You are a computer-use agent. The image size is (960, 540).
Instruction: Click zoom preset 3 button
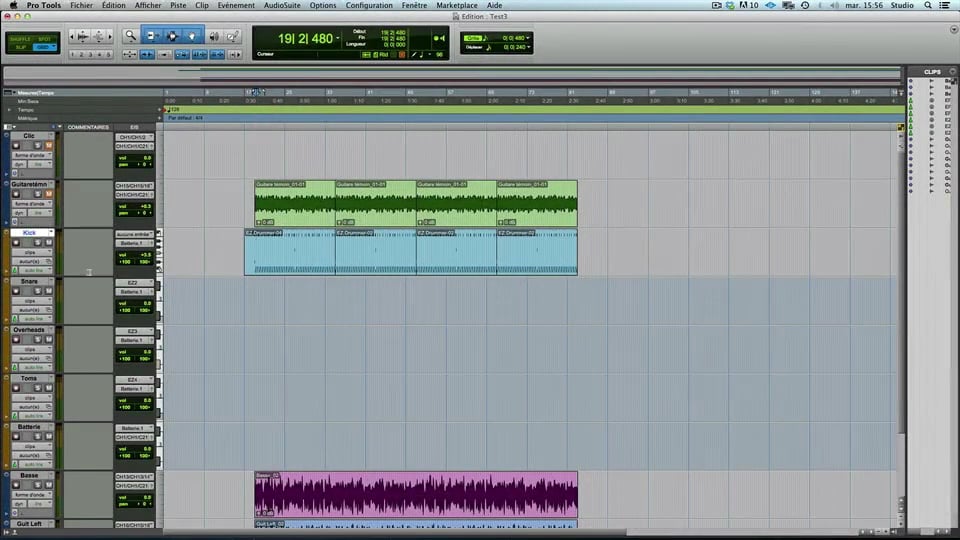91,54
